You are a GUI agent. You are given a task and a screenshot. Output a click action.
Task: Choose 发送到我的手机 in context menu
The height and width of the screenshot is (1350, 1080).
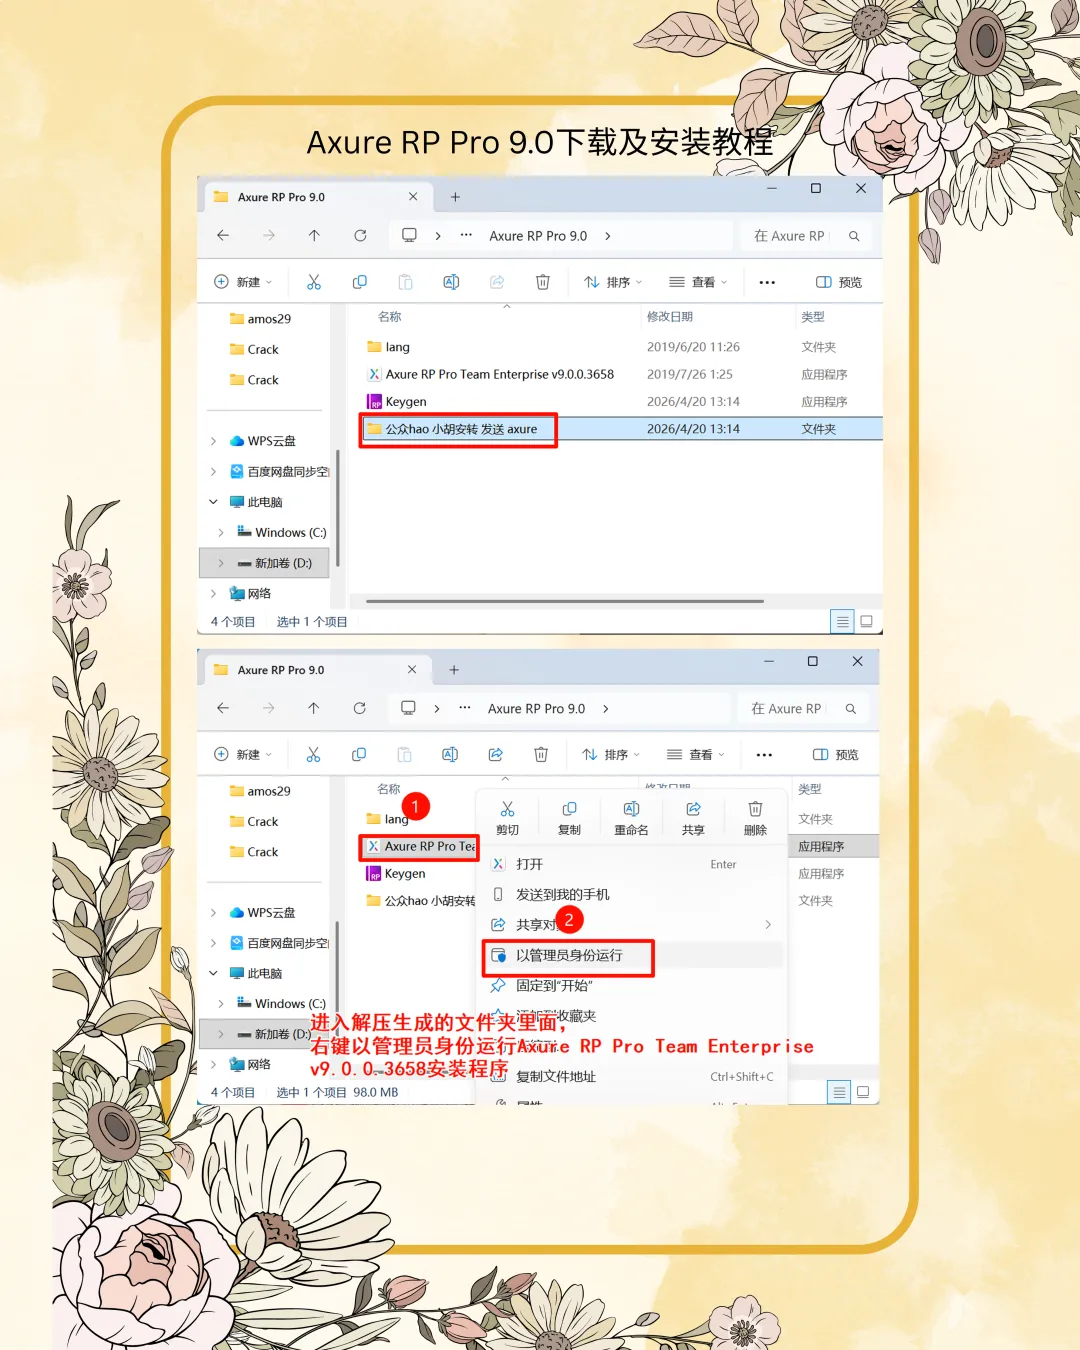tap(632, 894)
